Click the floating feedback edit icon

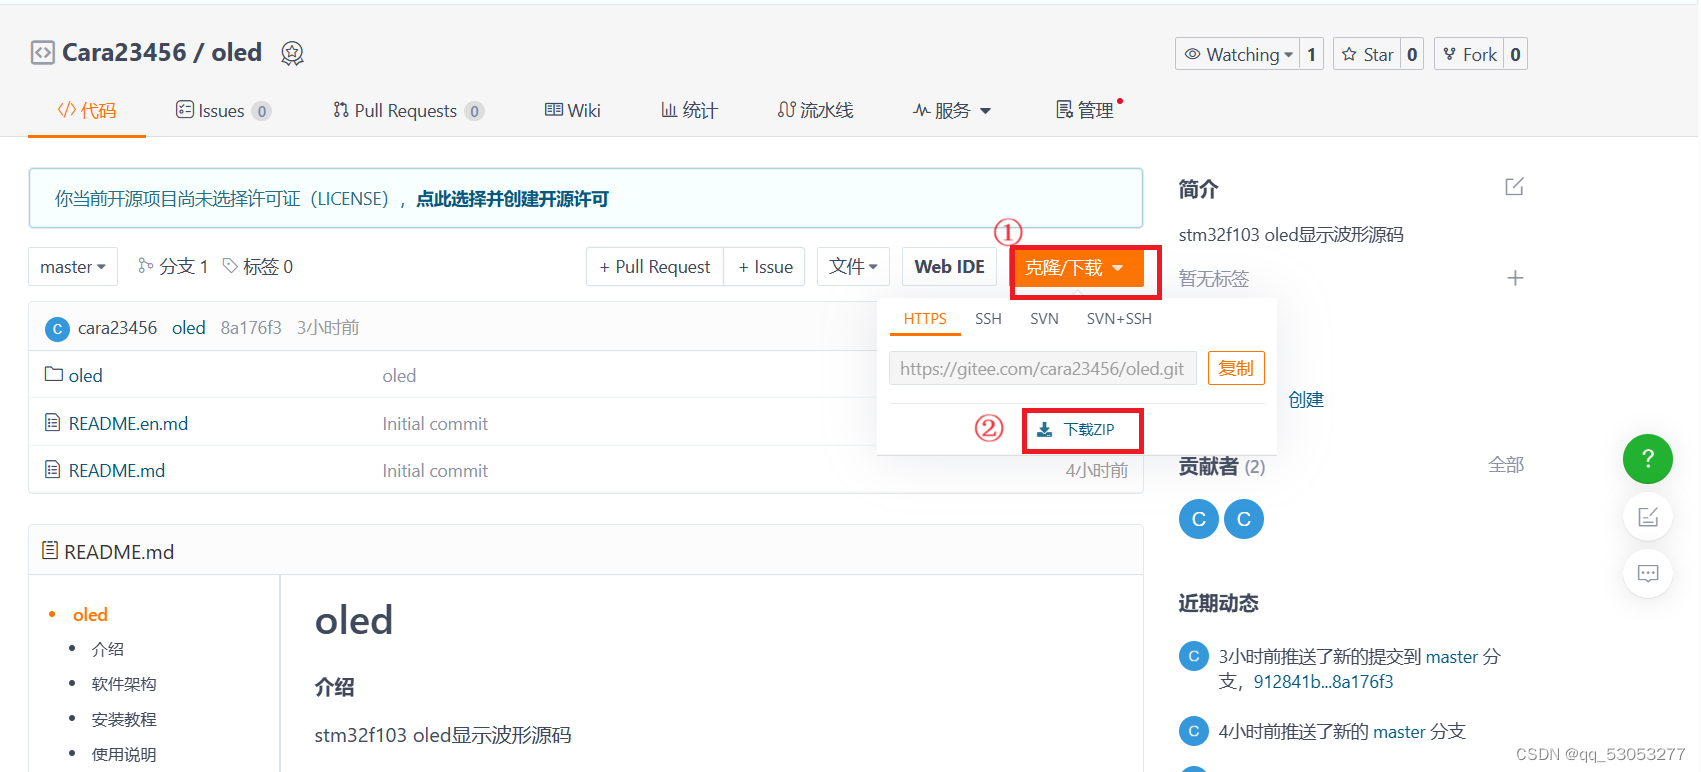click(x=1647, y=517)
